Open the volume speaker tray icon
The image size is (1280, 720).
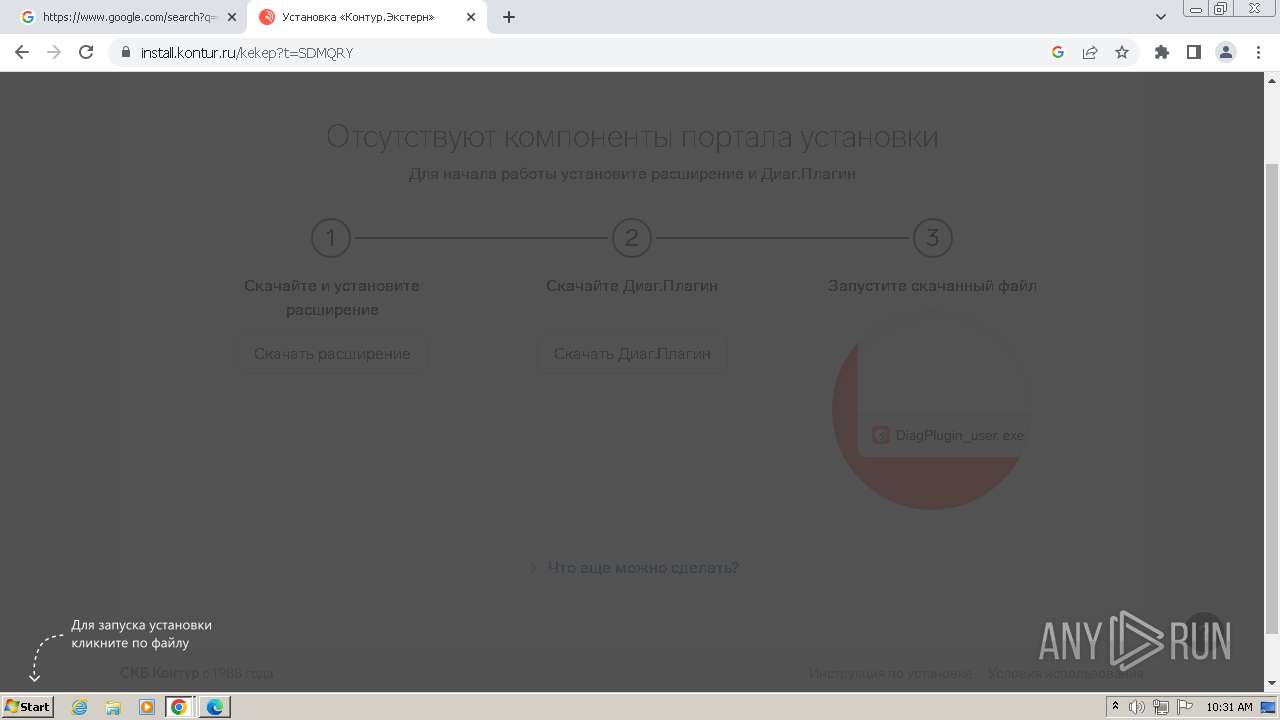pos(1137,707)
